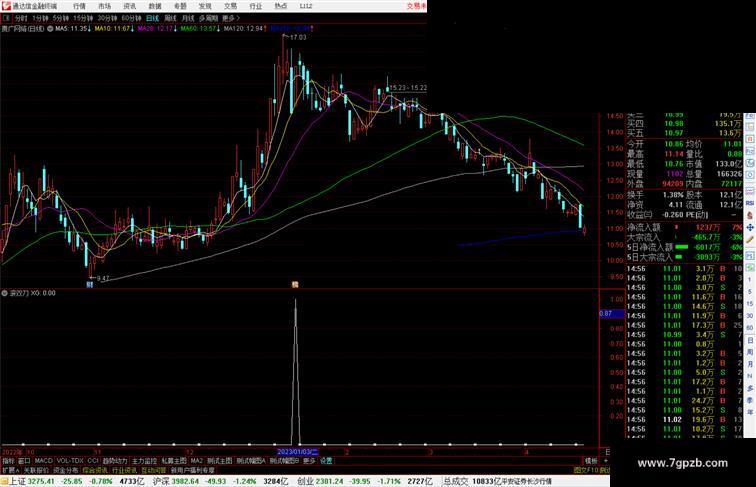
Task: Open the 热点 menu
Action: coord(281,6)
